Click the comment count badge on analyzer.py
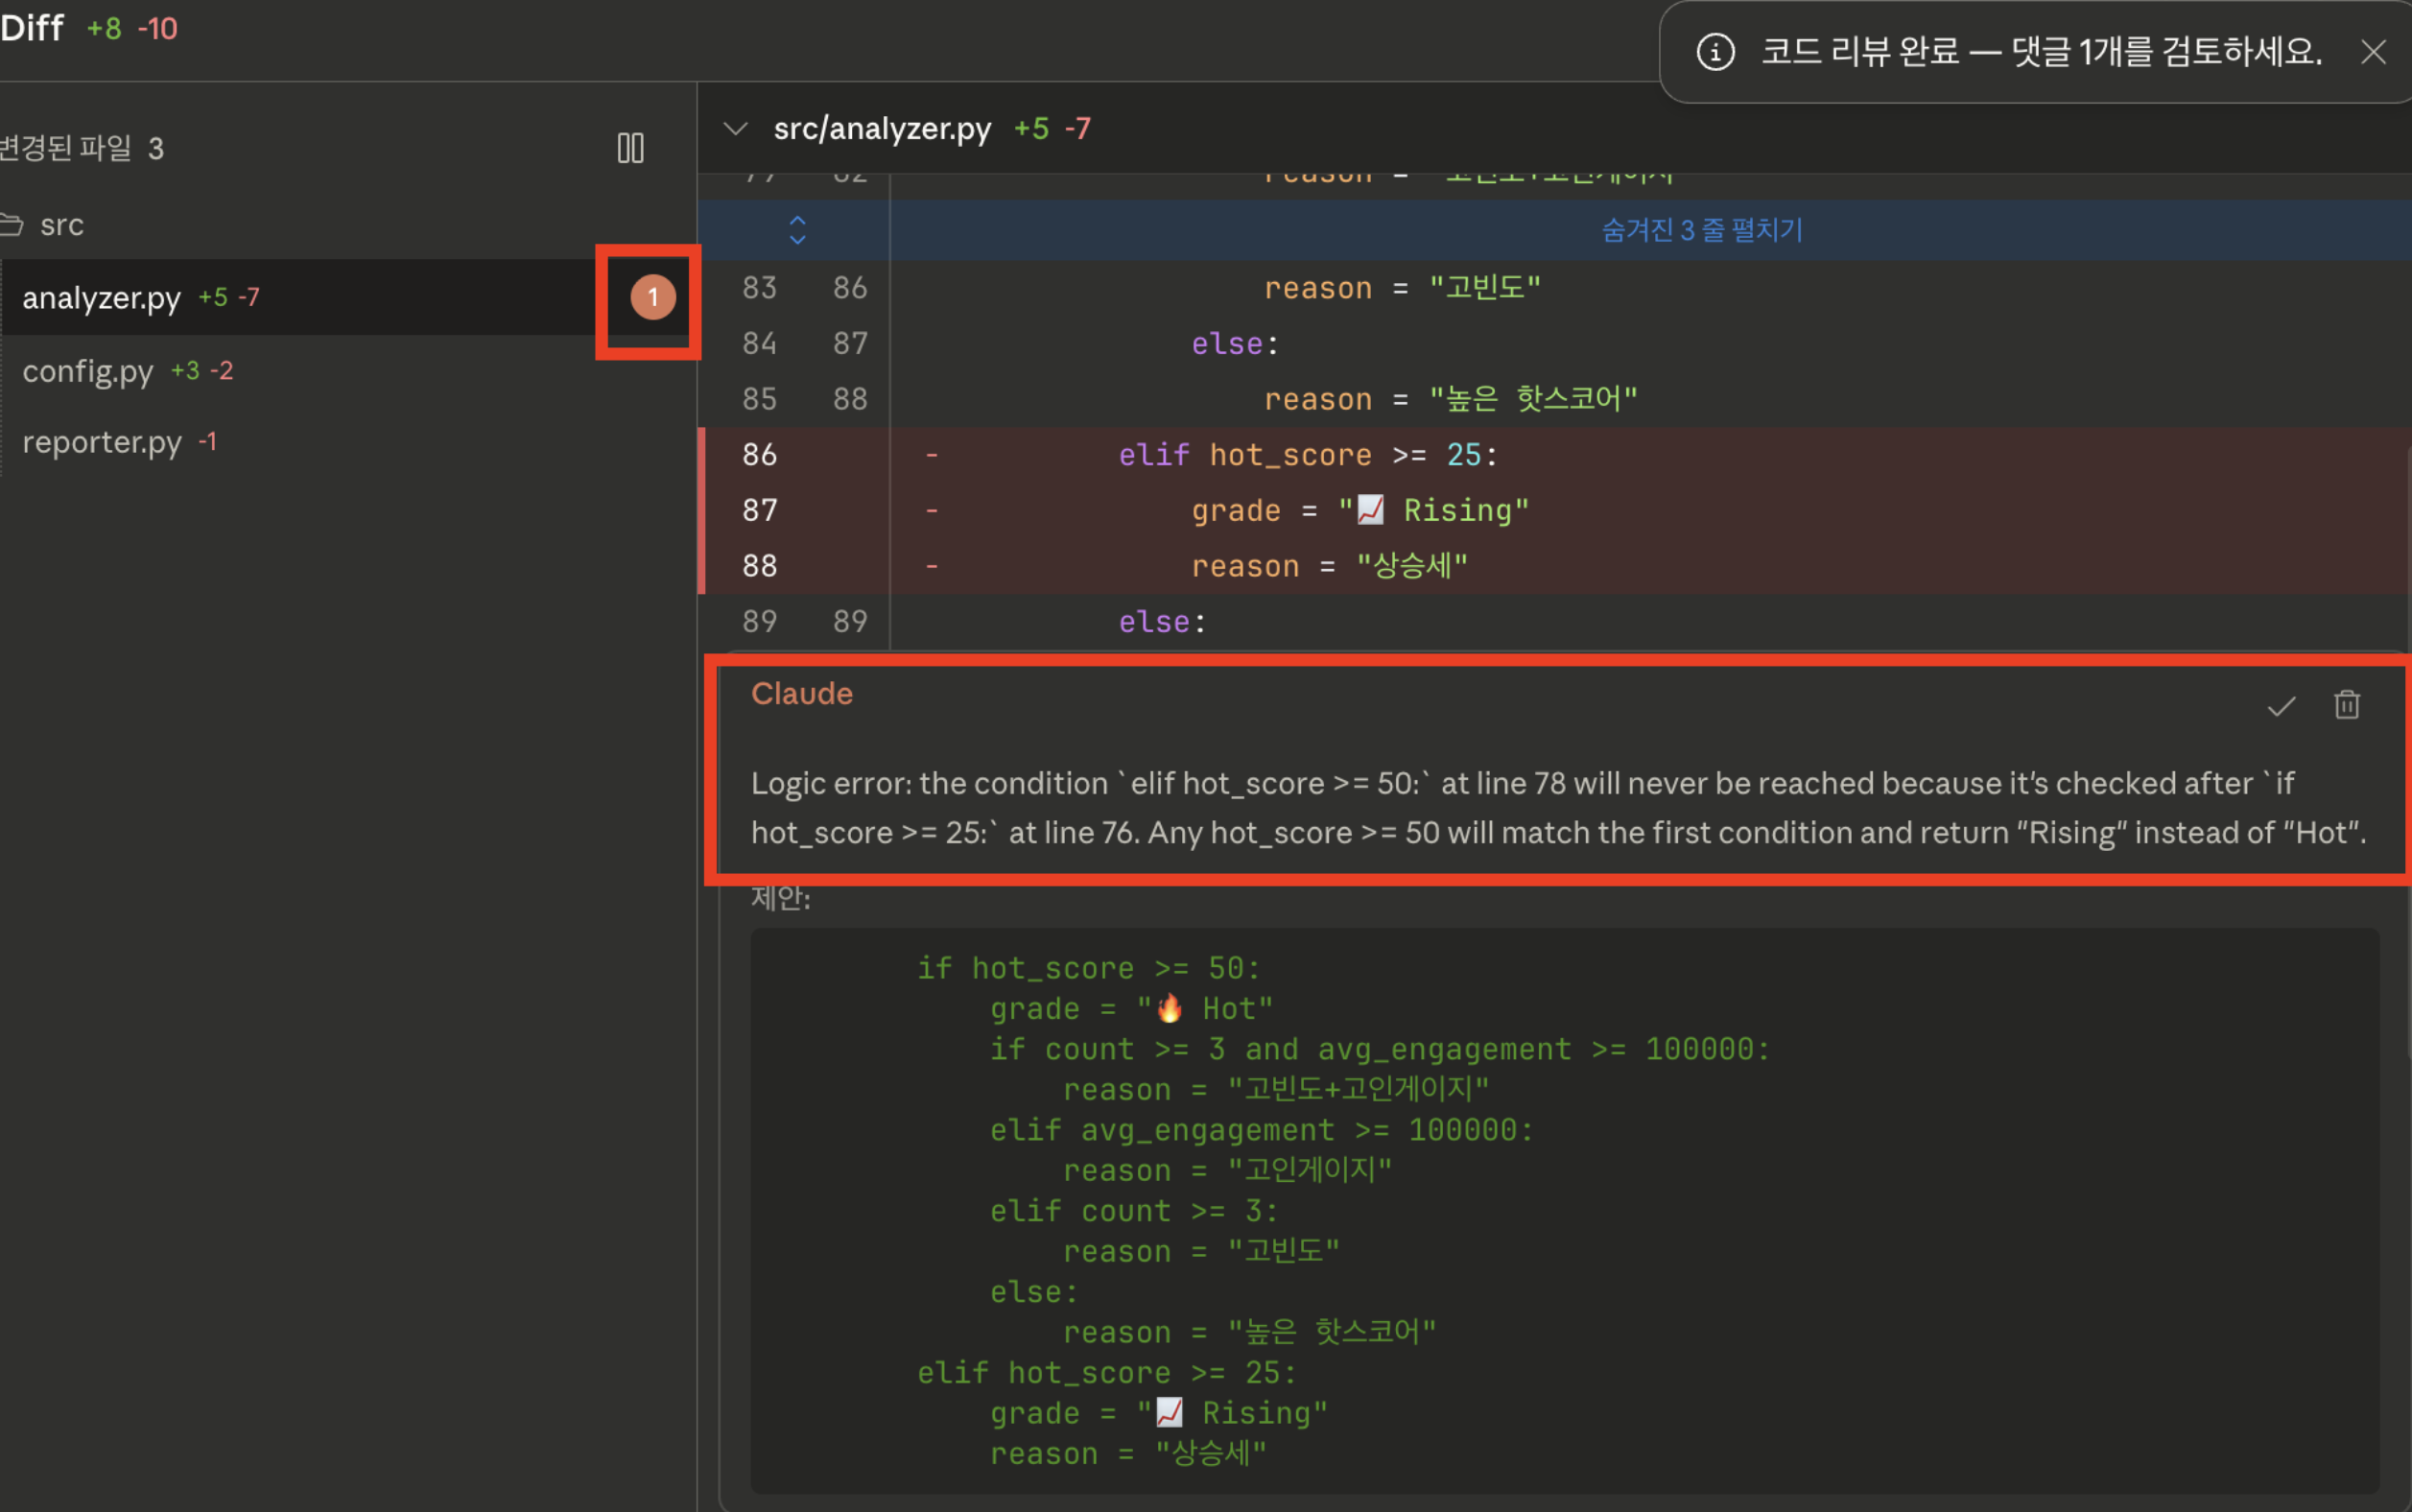The width and height of the screenshot is (2412, 1512). (x=652, y=298)
